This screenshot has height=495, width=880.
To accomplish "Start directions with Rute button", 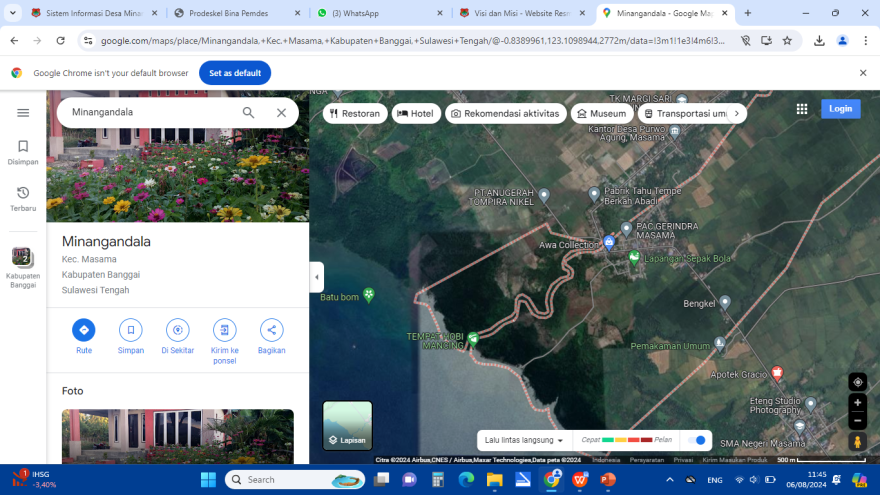I will tap(84, 336).
